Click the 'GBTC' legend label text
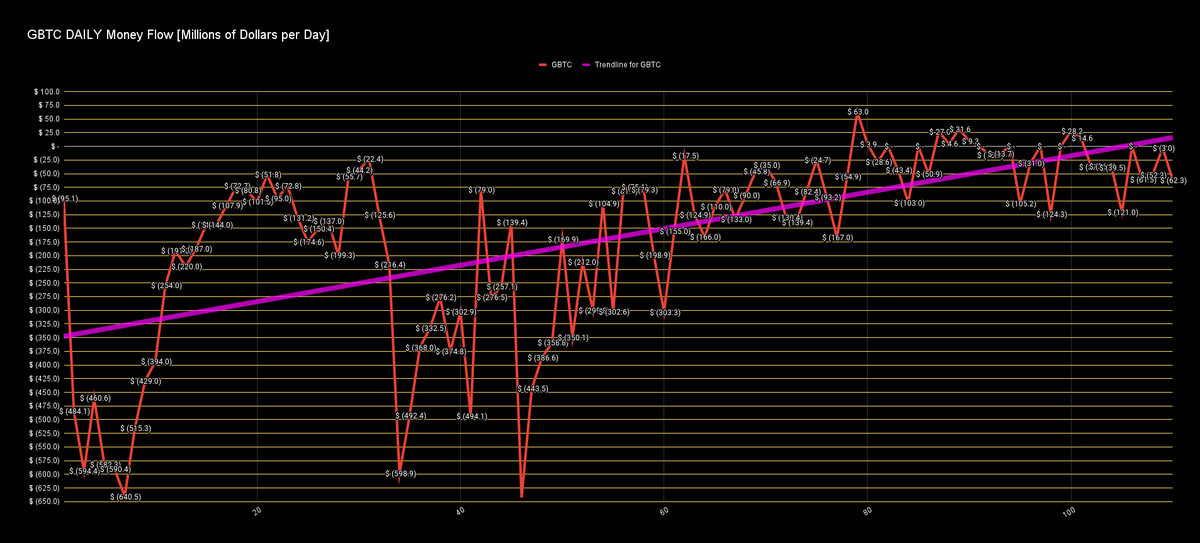This screenshot has width=1200, height=543. pos(560,64)
